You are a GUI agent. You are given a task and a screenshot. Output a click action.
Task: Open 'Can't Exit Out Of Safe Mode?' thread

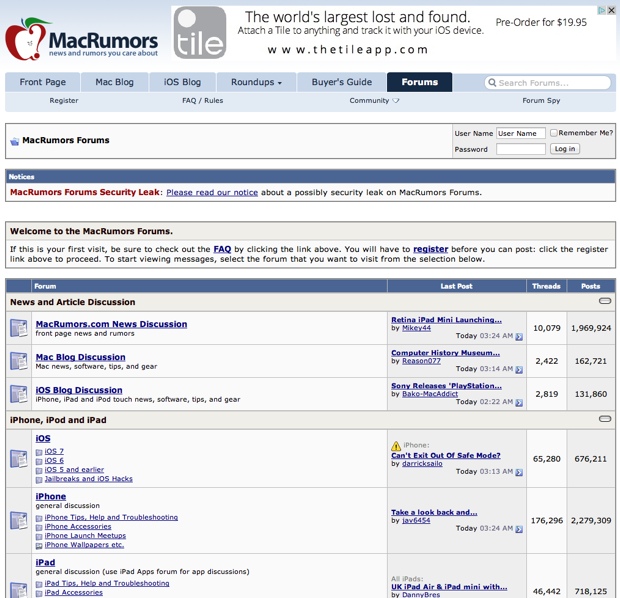click(446, 455)
